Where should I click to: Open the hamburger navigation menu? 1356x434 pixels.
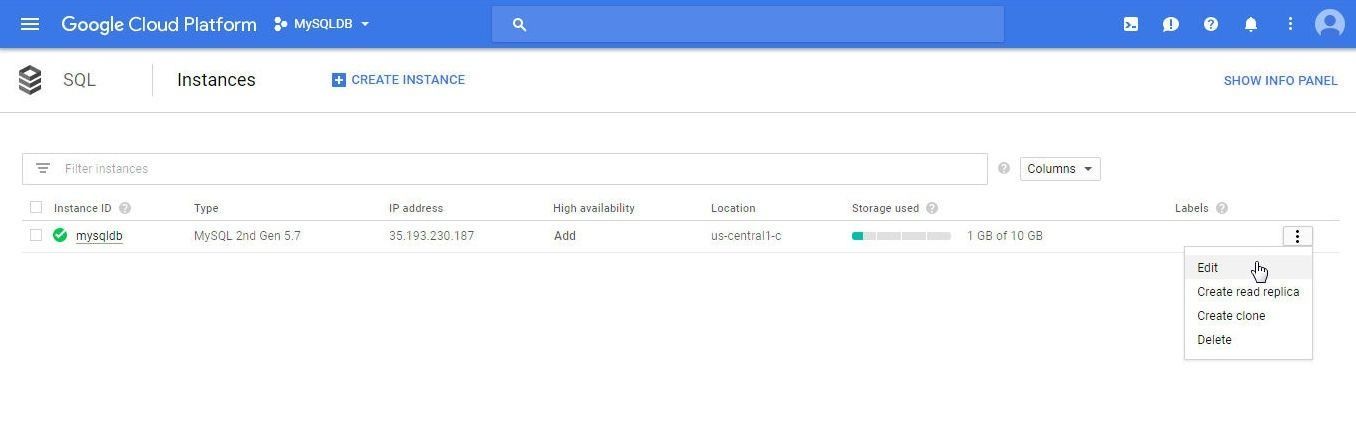tap(30, 24)
